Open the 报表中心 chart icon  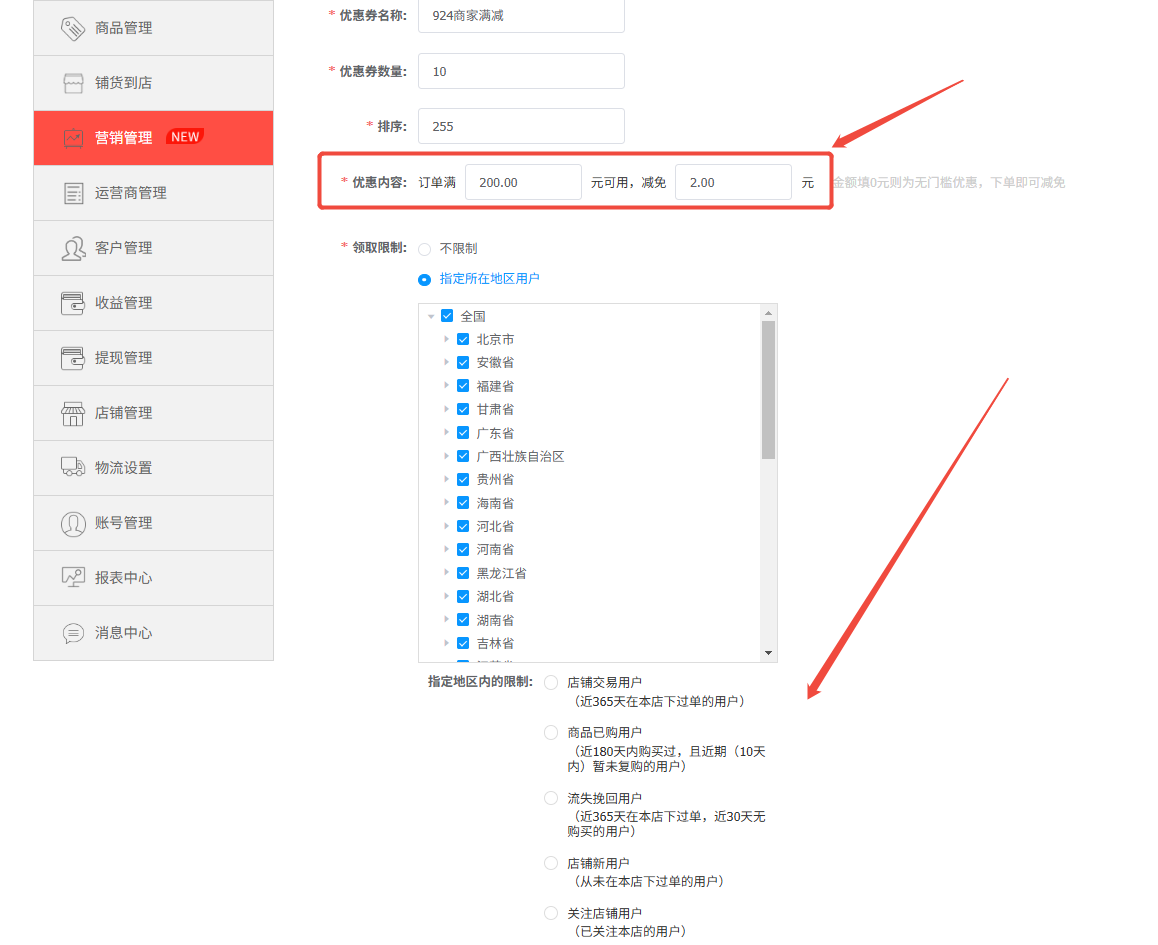click(x=72, y=577)
